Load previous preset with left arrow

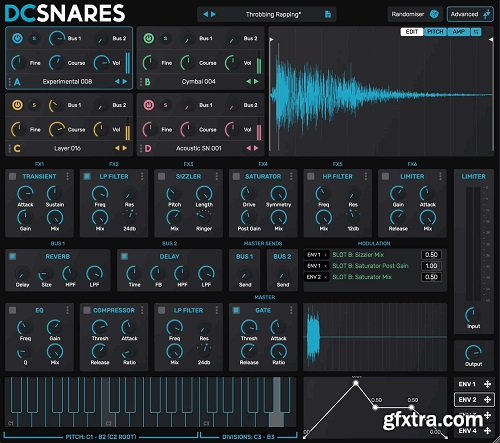206,14
